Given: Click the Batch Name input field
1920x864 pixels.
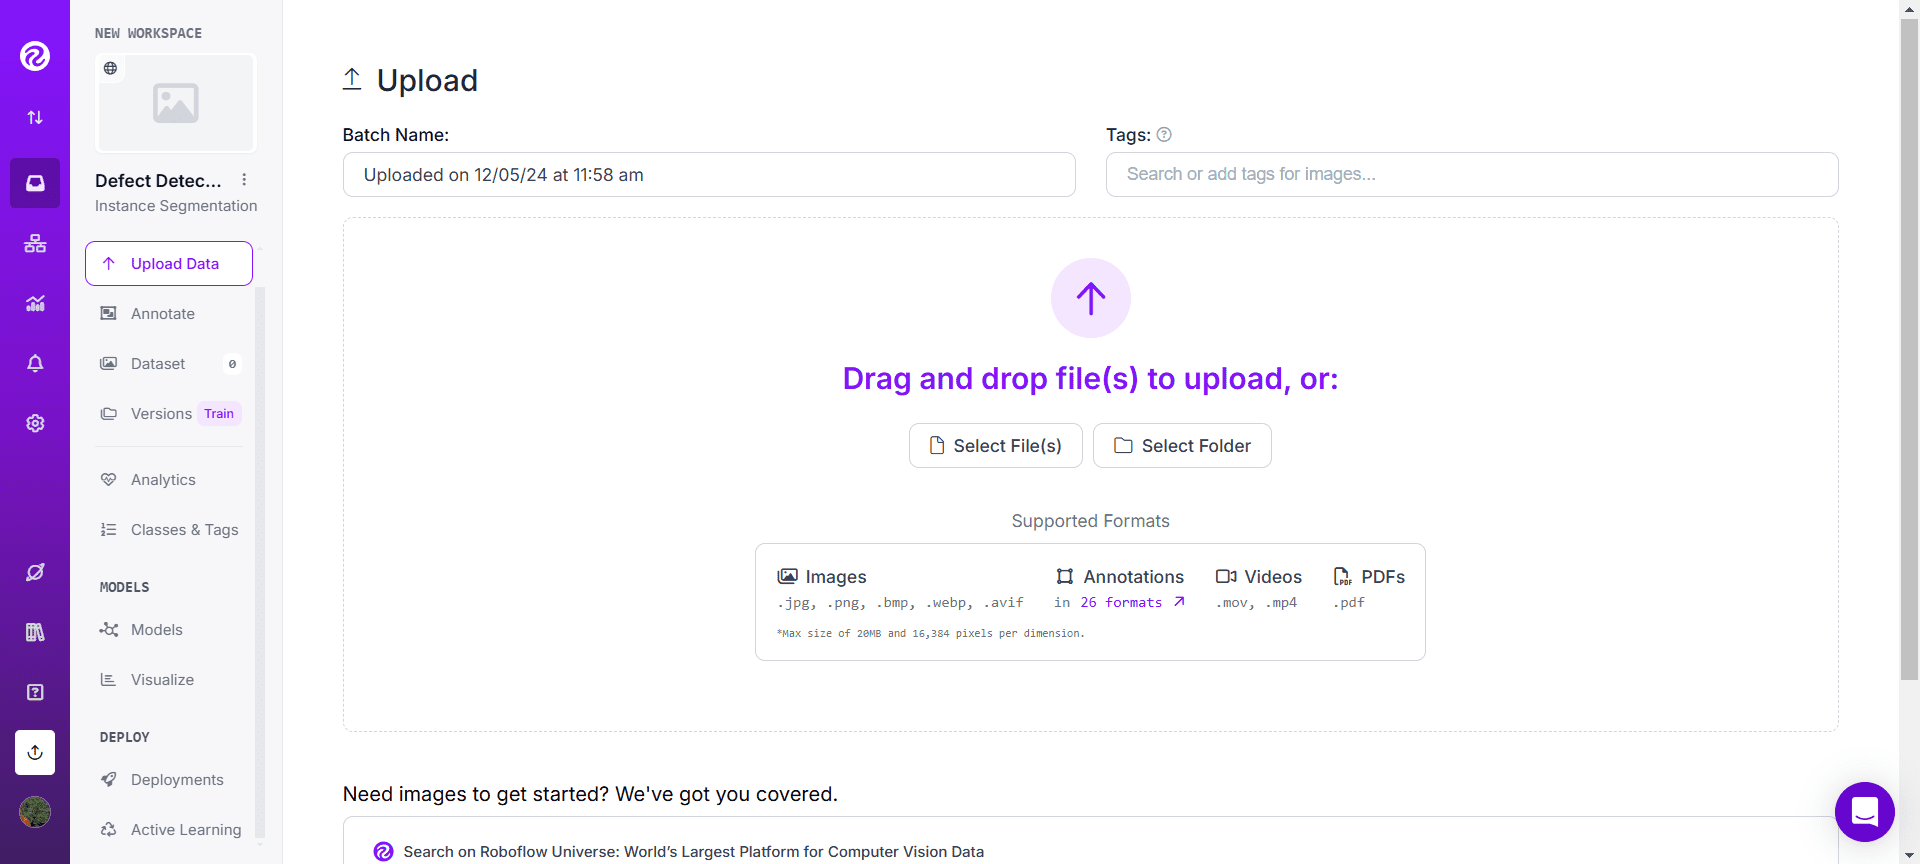Looking at the screenshot, I should (x=709, y=175).
